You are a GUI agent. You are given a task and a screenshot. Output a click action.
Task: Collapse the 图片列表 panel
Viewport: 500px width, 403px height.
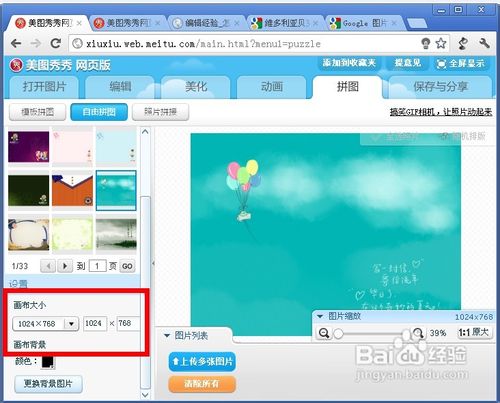[167, 335]
